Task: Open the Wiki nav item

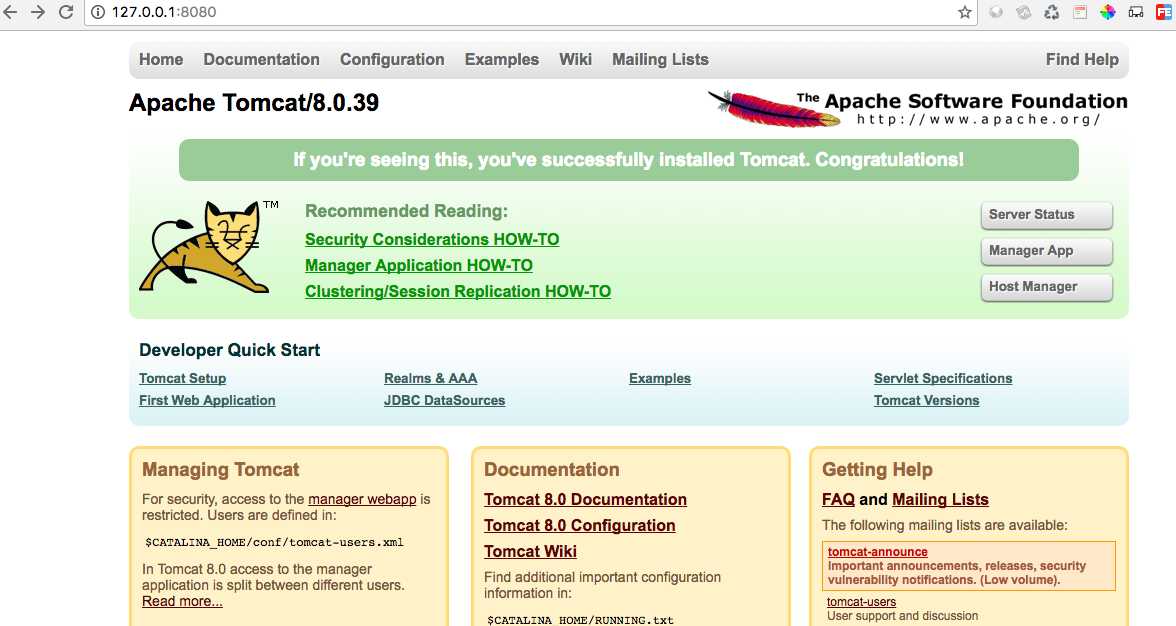Action: tap(575, 59)
